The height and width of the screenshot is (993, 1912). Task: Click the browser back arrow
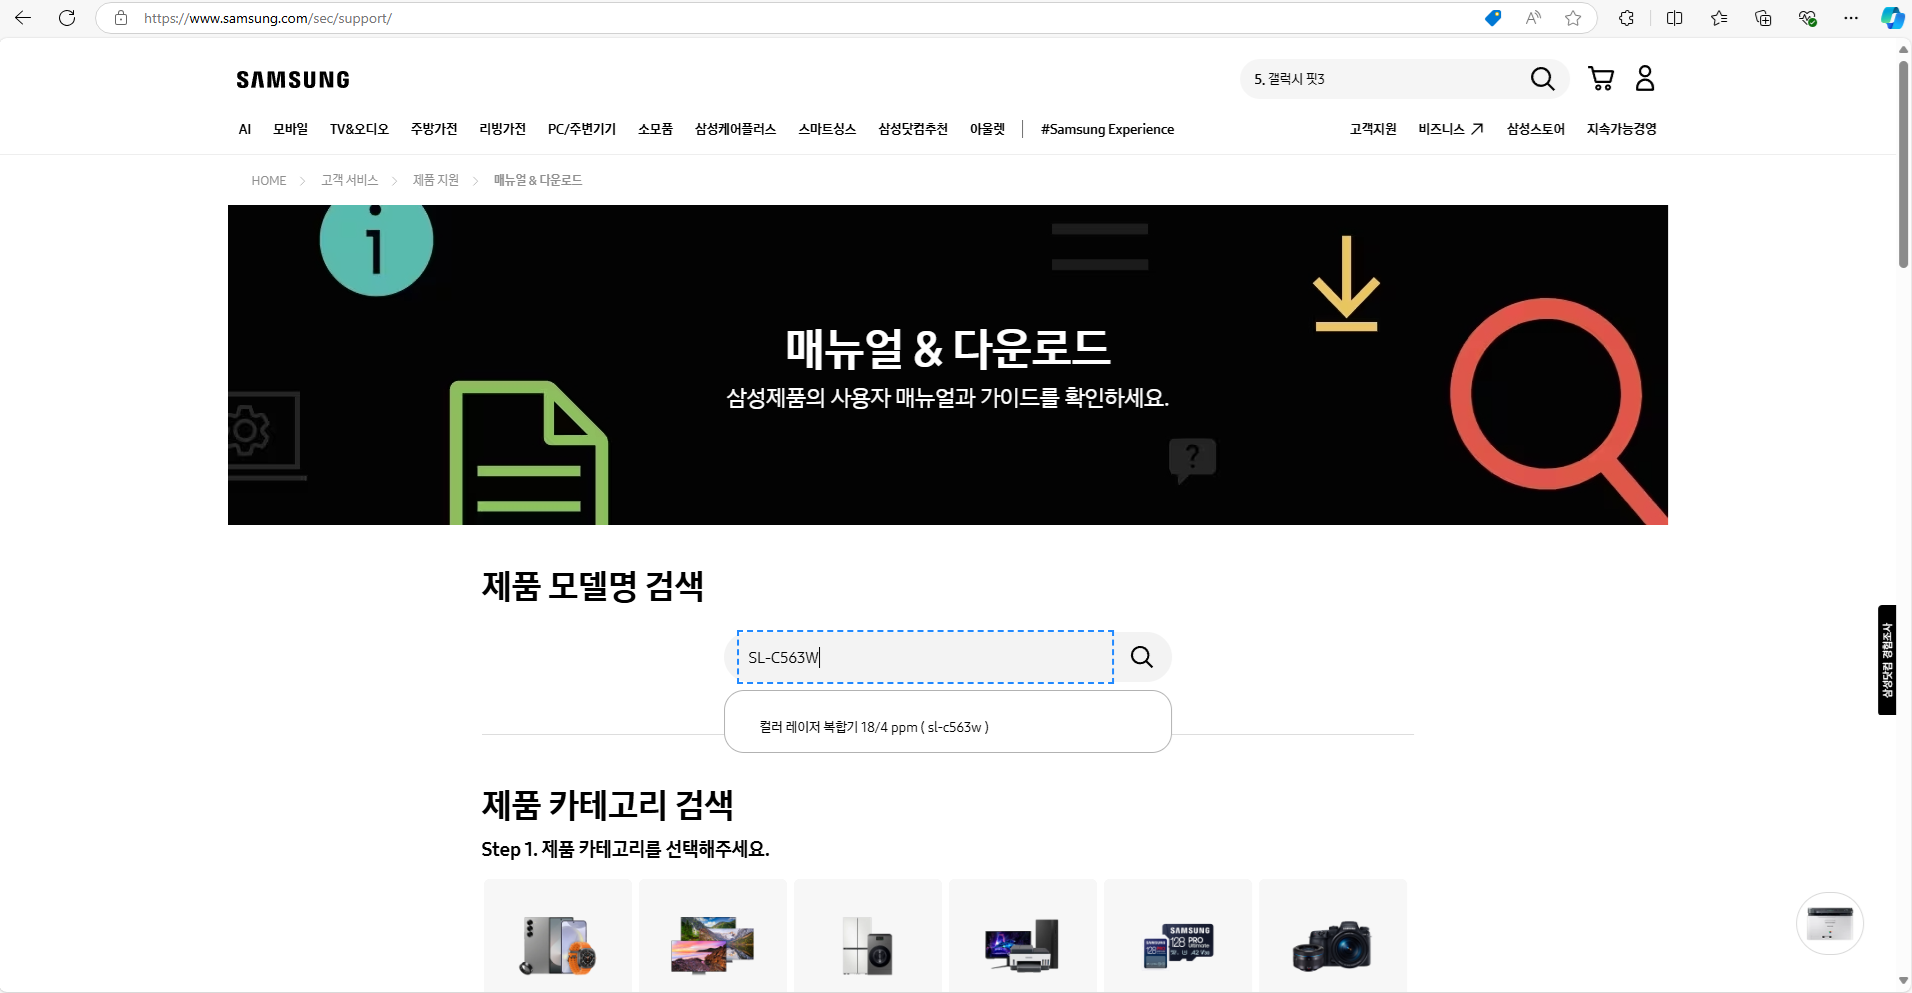click(x=23, y=18)
